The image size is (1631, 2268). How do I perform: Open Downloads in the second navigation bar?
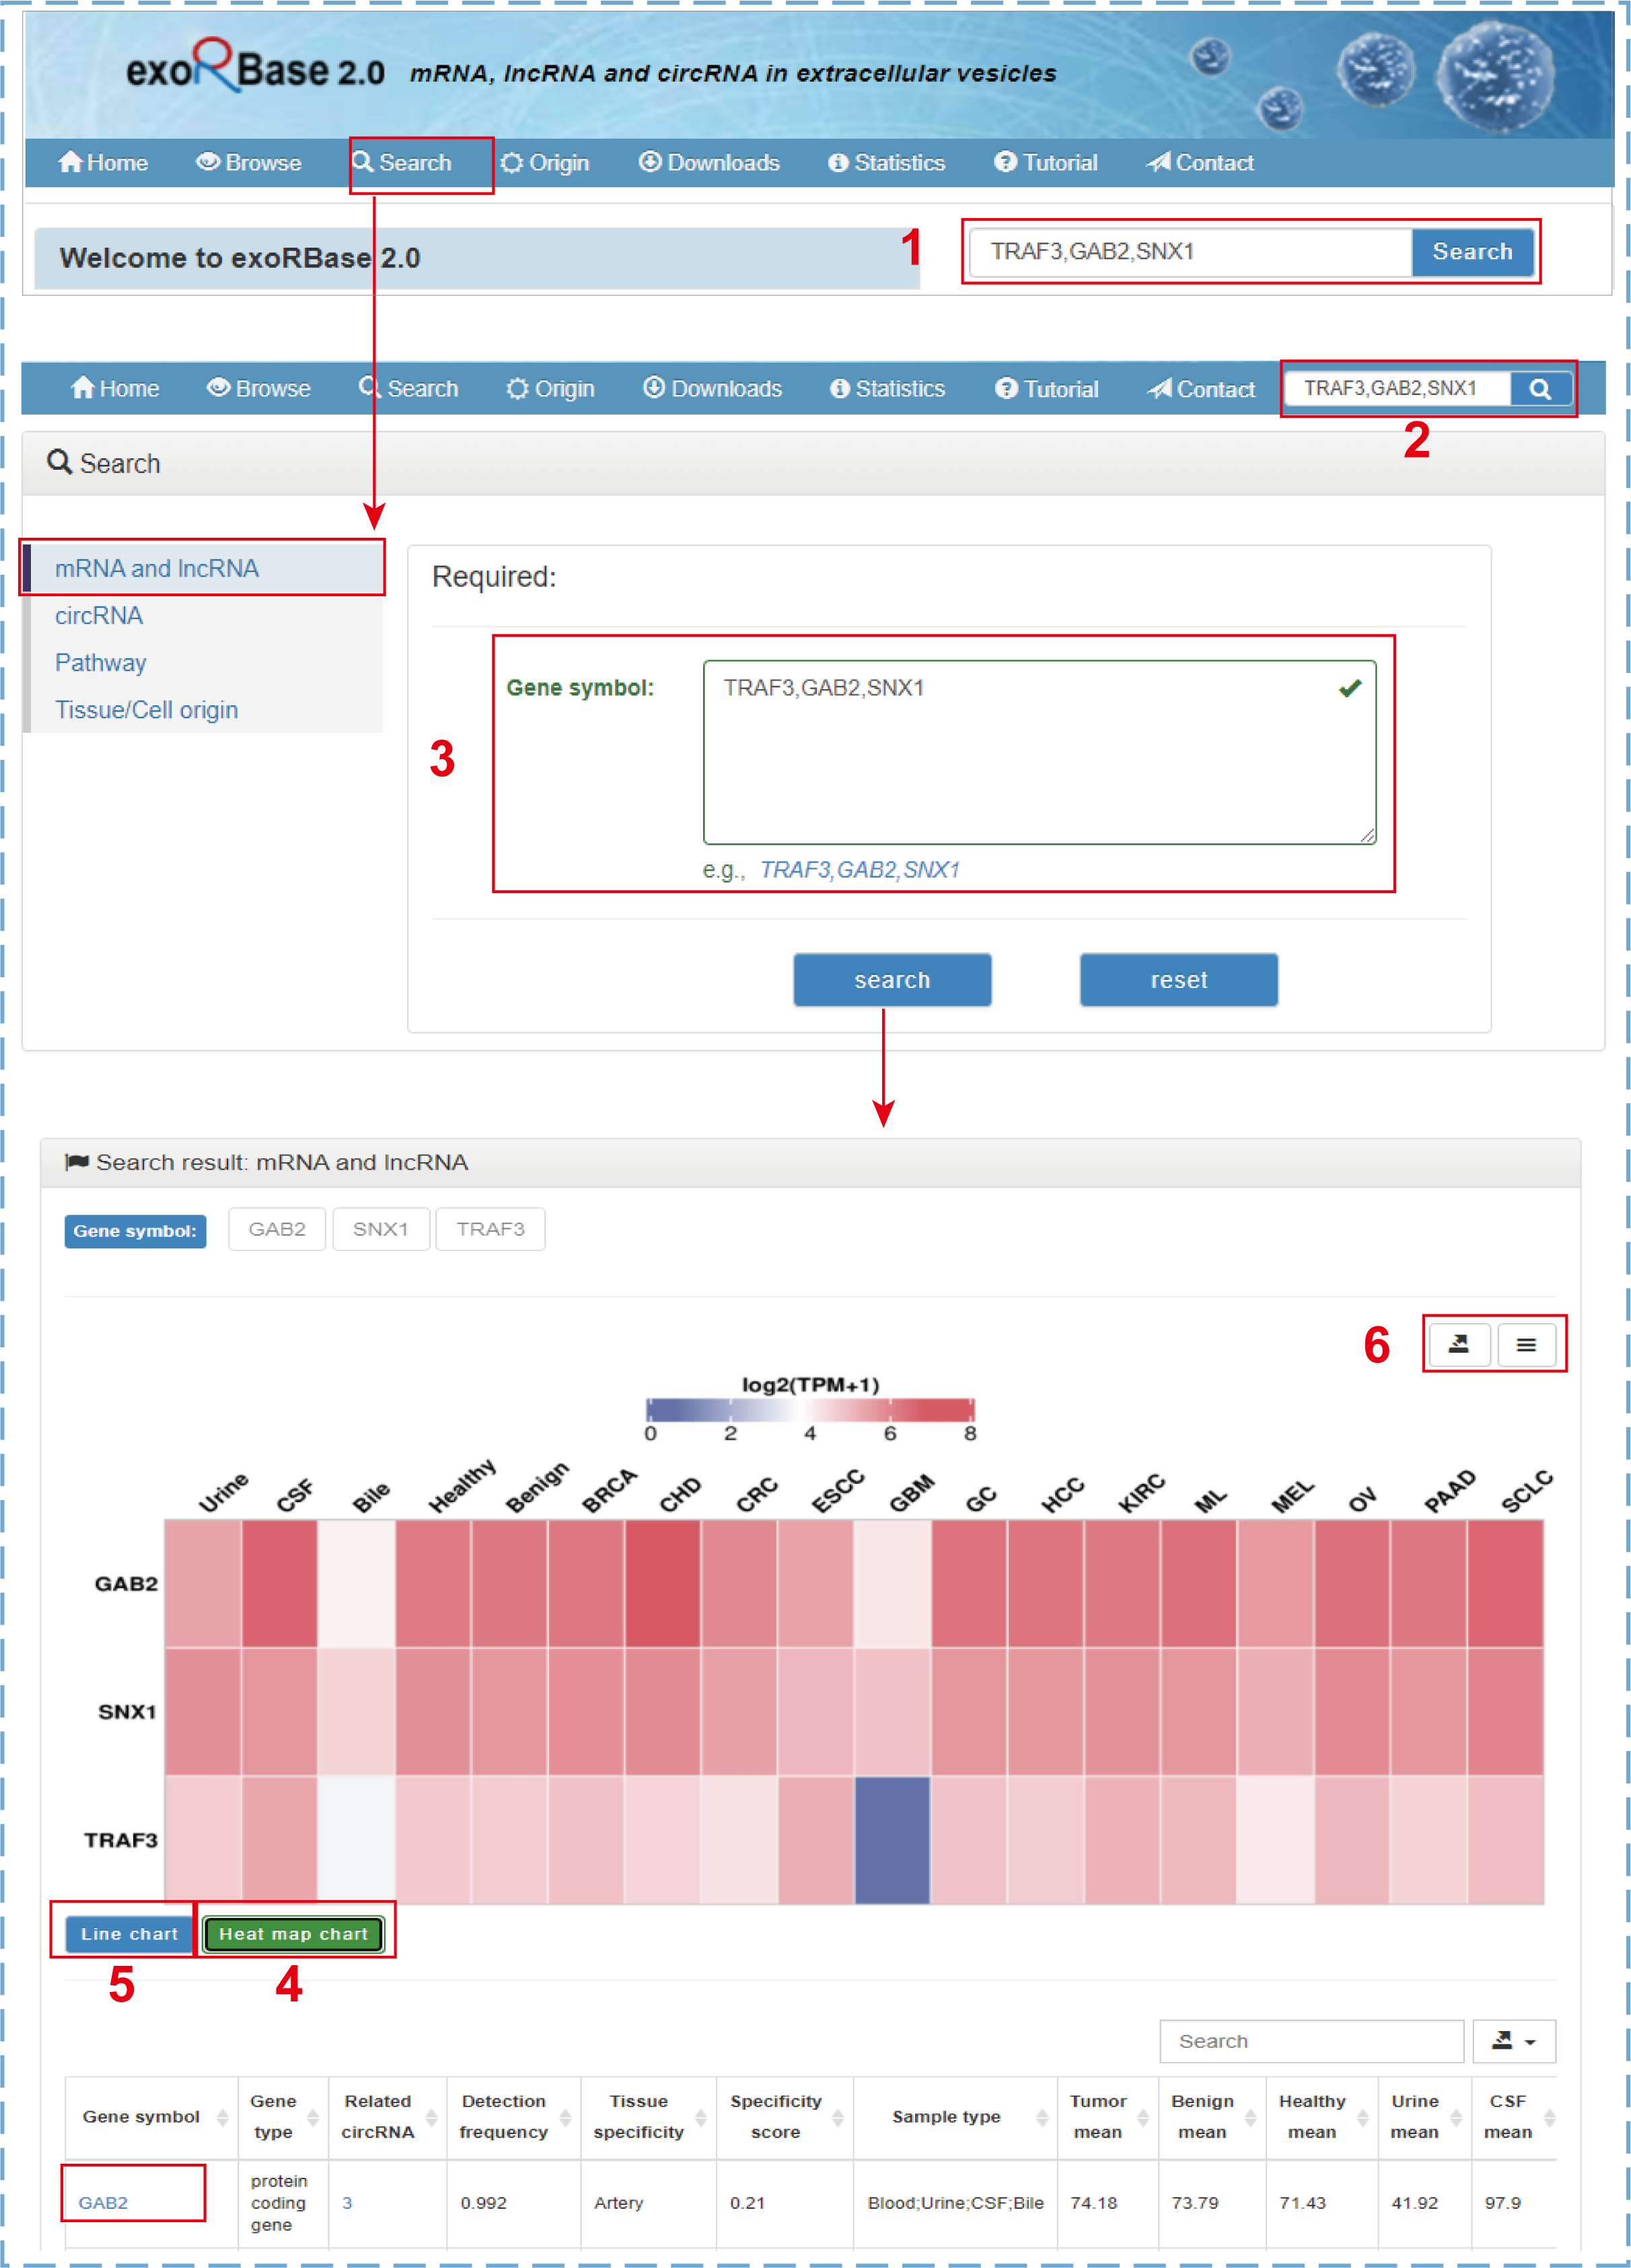(x=712, y=388)
